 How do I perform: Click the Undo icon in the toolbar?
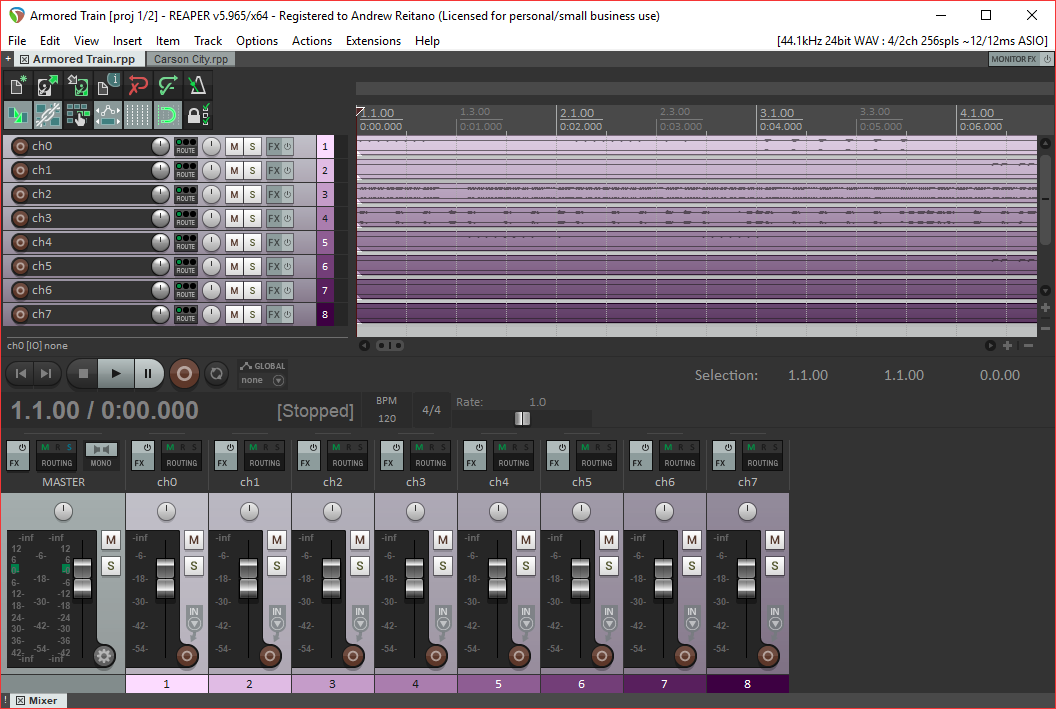[137, 86]
